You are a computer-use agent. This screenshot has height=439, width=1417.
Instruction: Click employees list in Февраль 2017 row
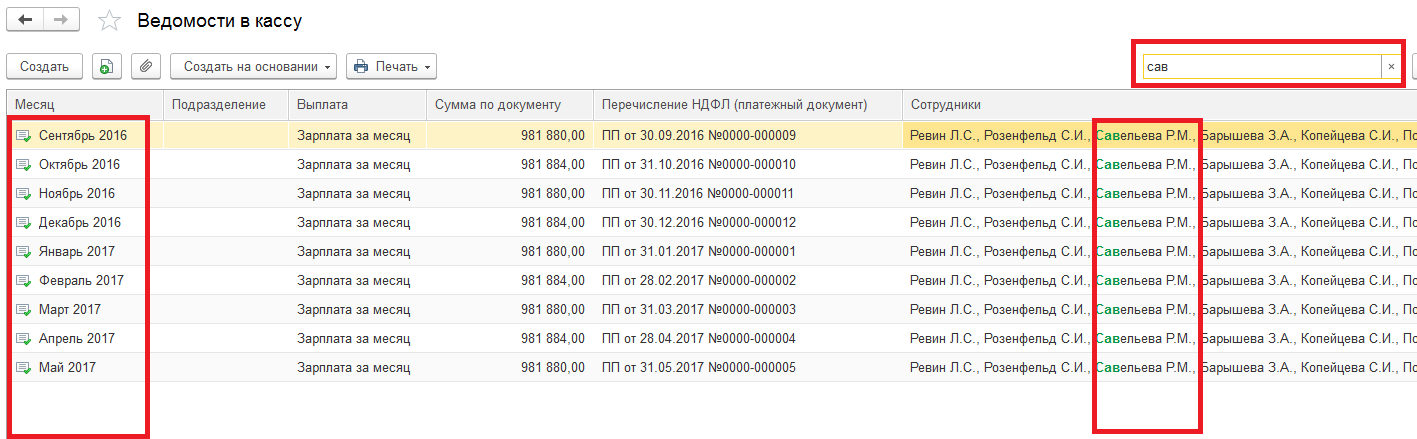tap(1162, 280)
